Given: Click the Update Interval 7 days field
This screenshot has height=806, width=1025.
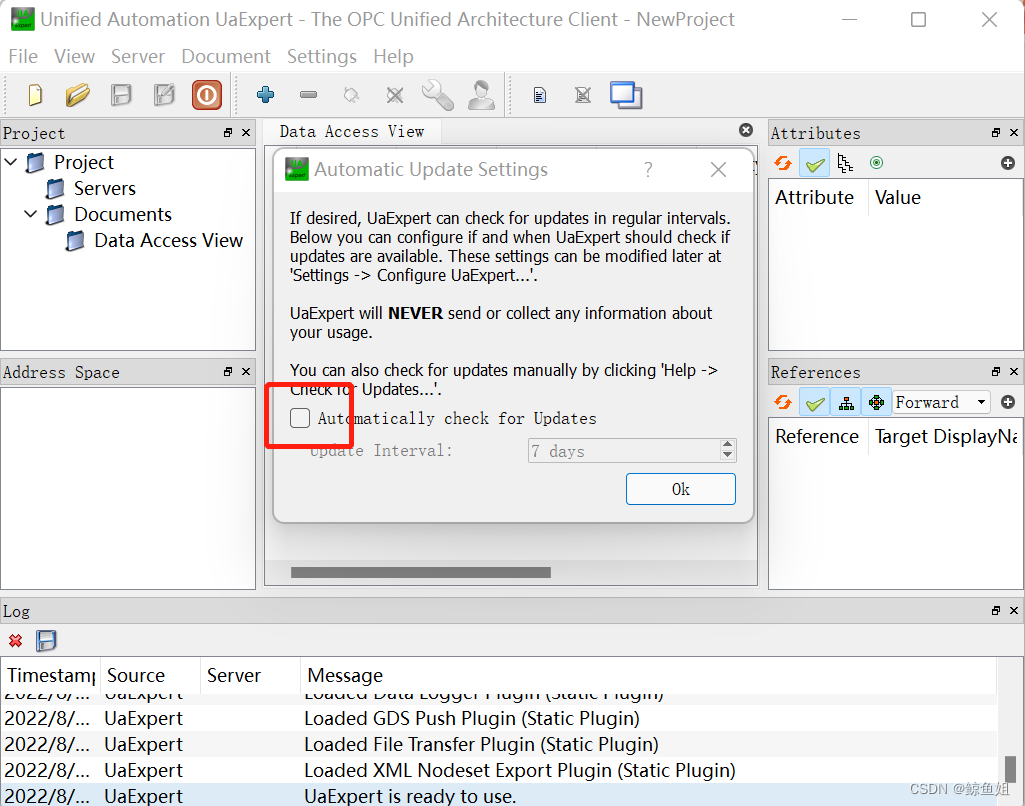Looking at the screenshot, I should (x=624, y=451).
